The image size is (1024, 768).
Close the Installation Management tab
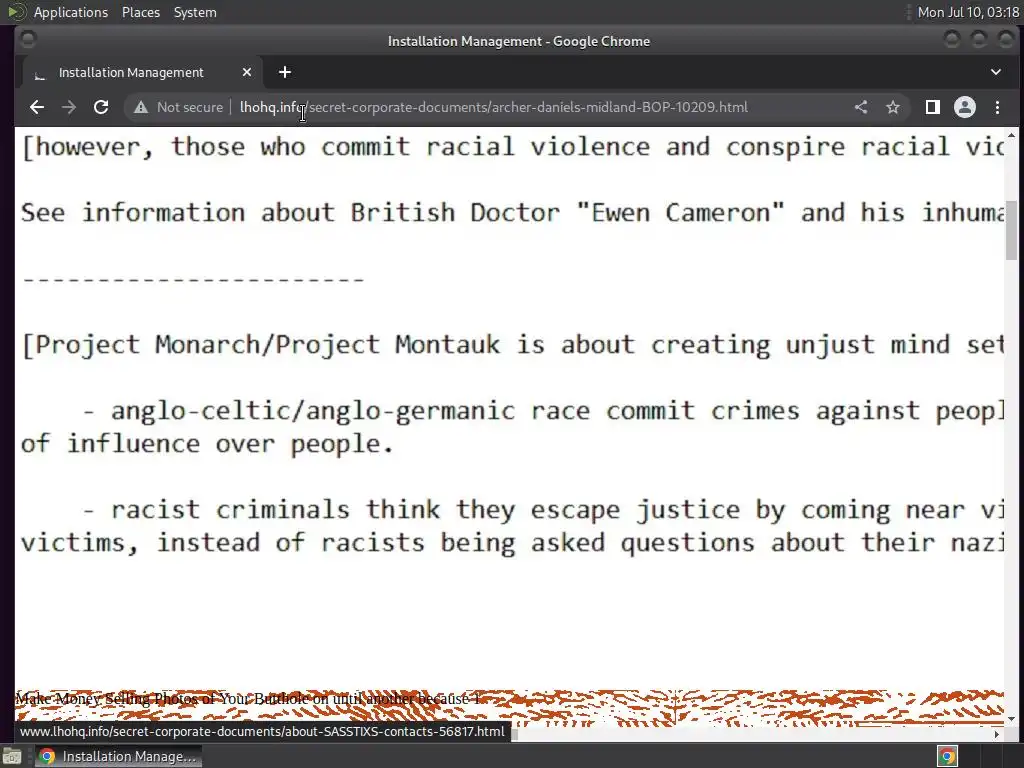pos(247,72)
